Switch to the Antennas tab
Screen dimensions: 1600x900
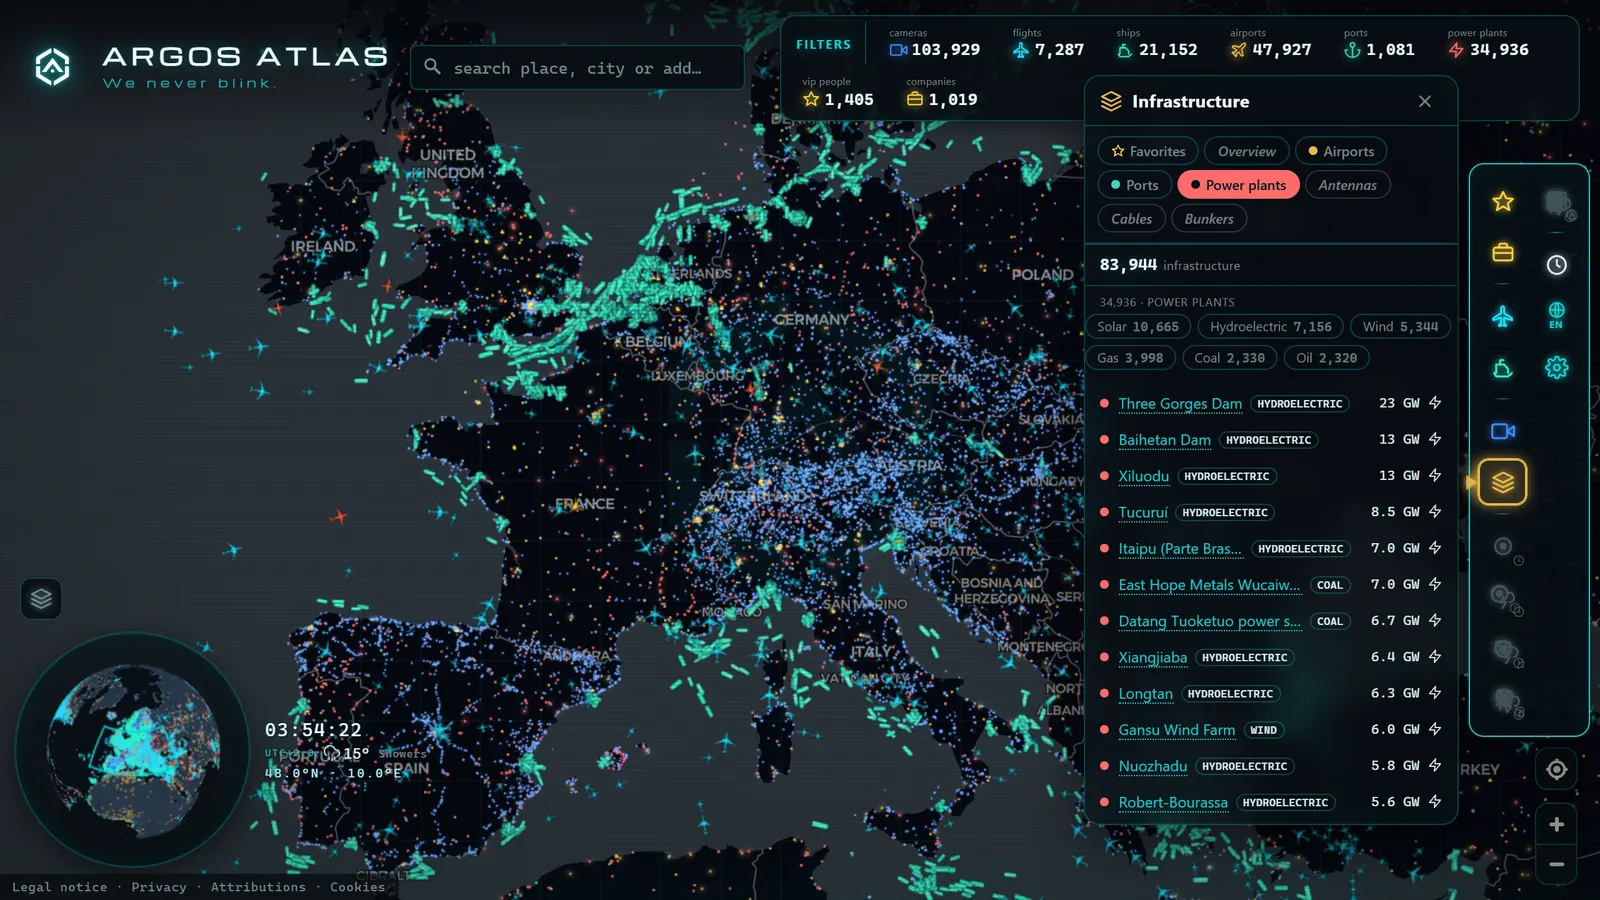click(x=1347, y=185)
